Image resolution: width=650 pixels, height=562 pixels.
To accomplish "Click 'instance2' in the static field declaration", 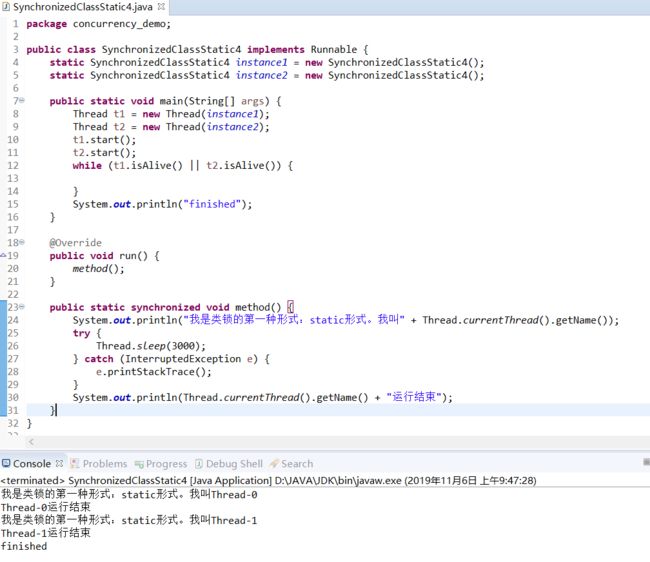I will coord(262,75).
